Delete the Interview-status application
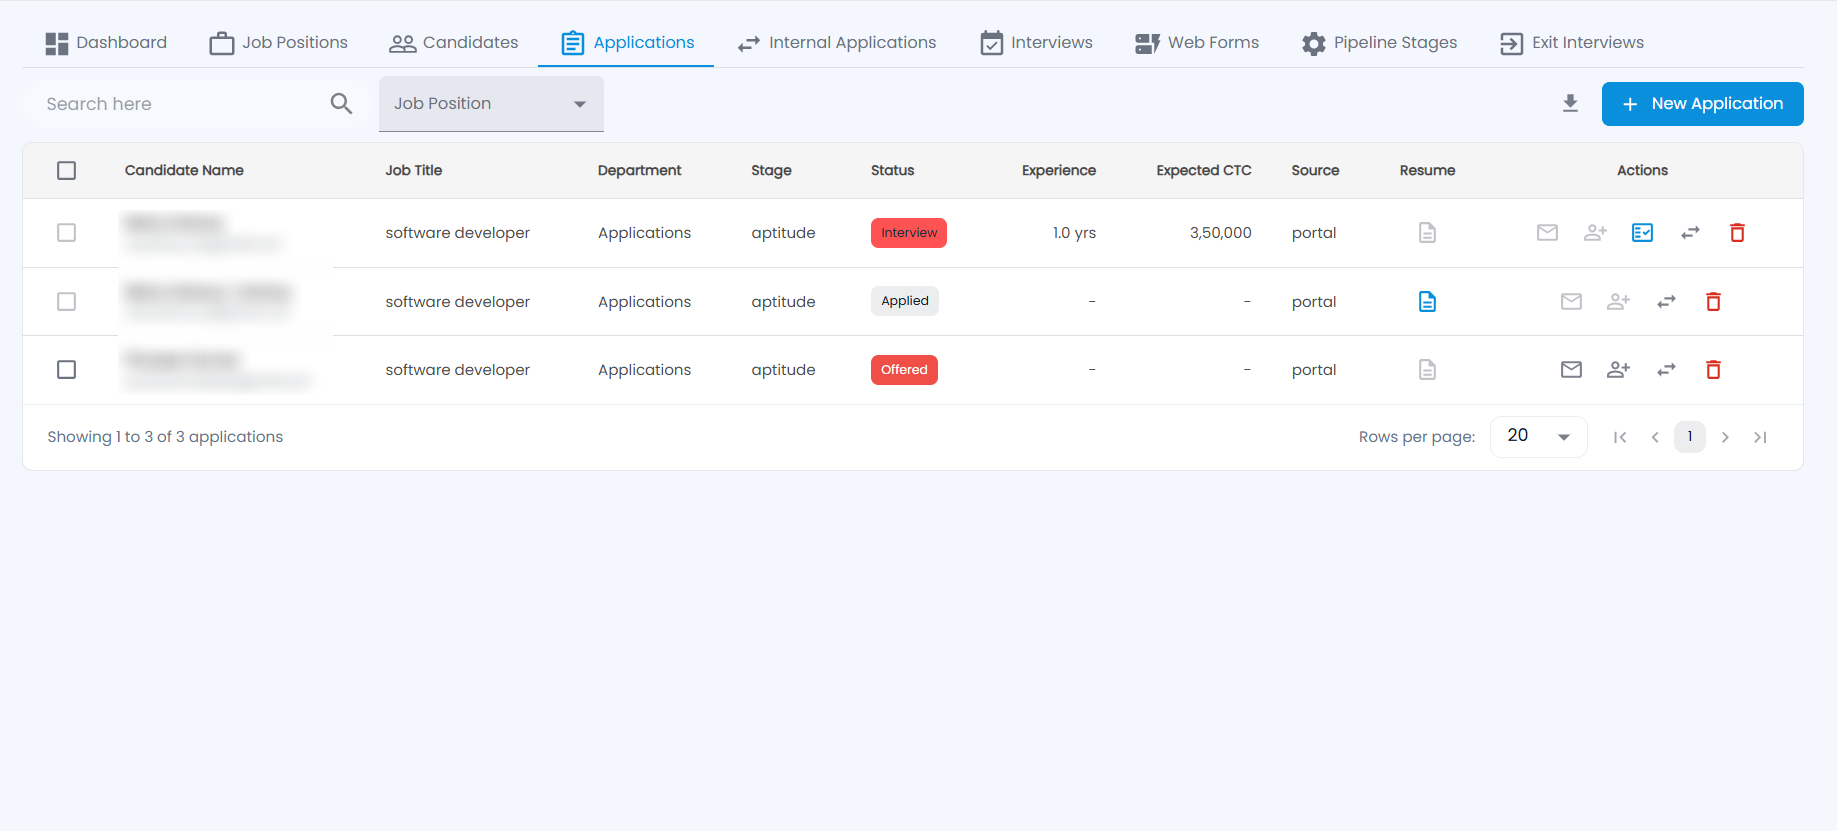 click(1737, 233)
